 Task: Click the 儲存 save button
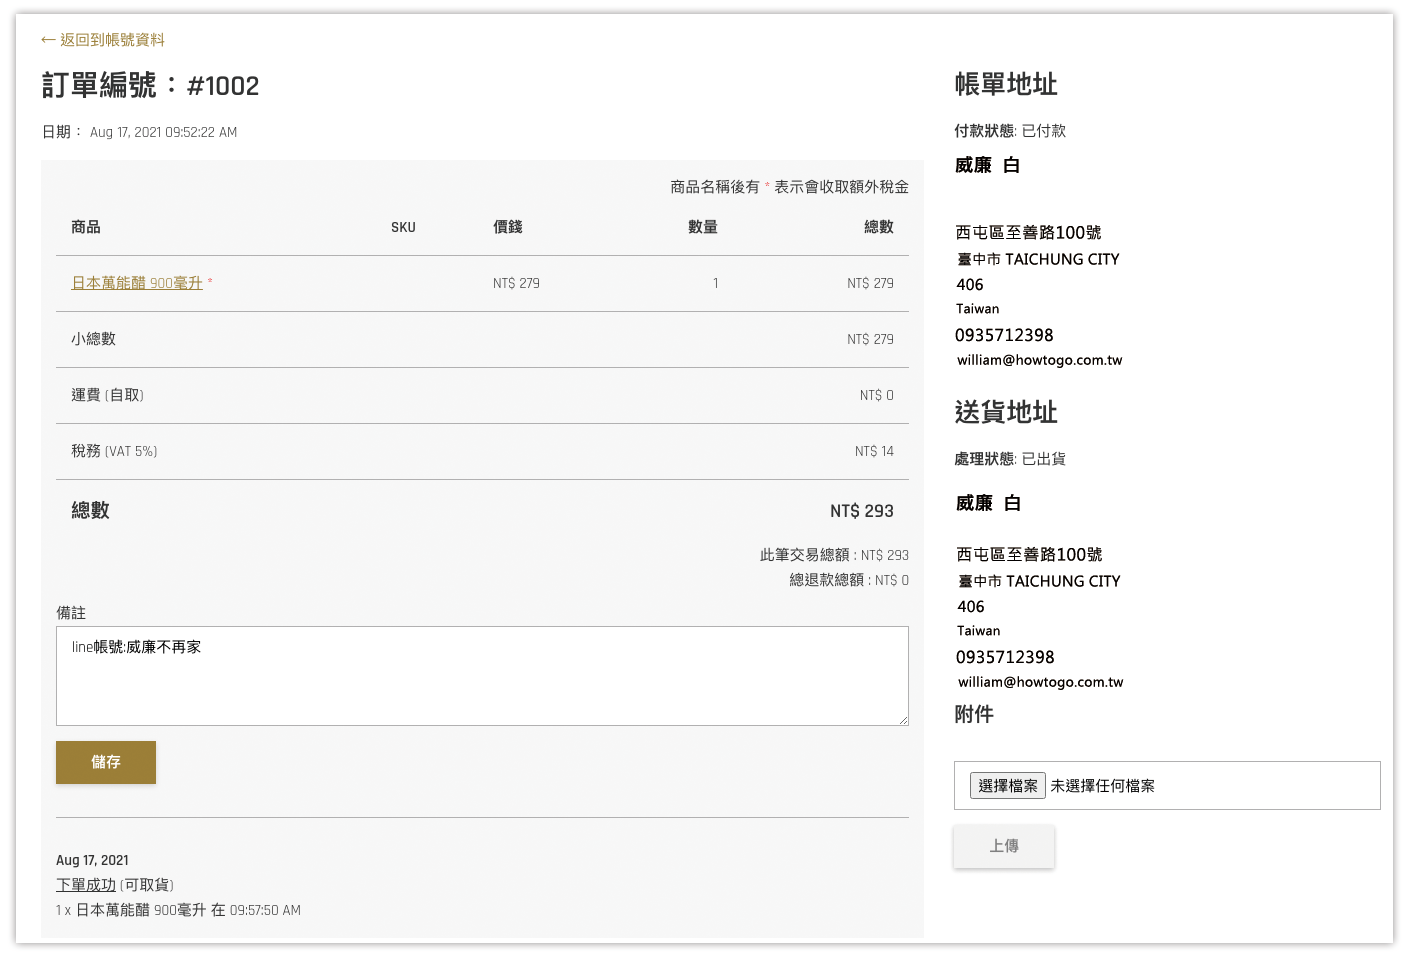pyautogui.click(x=106, y=762)
